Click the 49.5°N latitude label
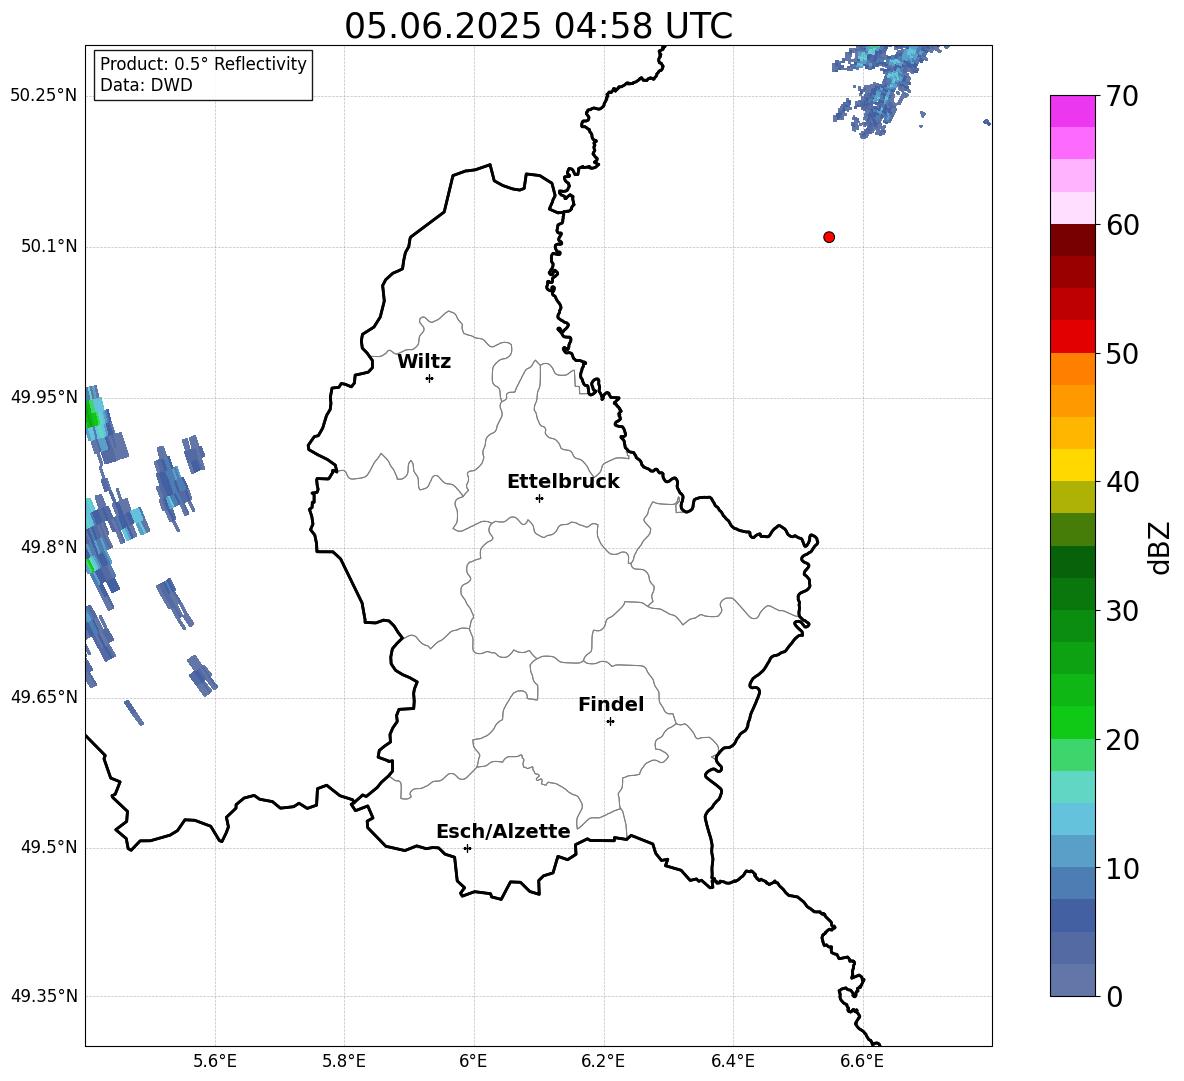Image resolution: width=1184 pixels, height=1081 pixels. coord(49,847)
